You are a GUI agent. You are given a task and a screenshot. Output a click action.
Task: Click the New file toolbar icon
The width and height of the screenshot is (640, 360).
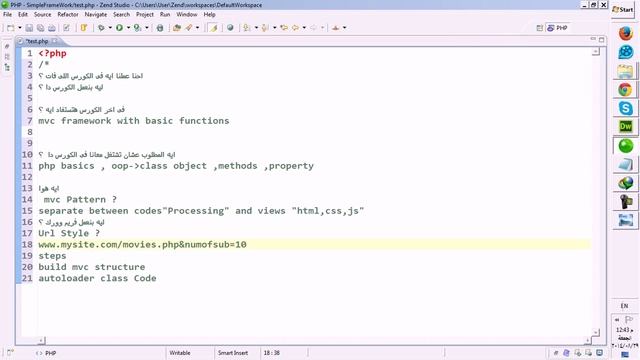[11, 28]
